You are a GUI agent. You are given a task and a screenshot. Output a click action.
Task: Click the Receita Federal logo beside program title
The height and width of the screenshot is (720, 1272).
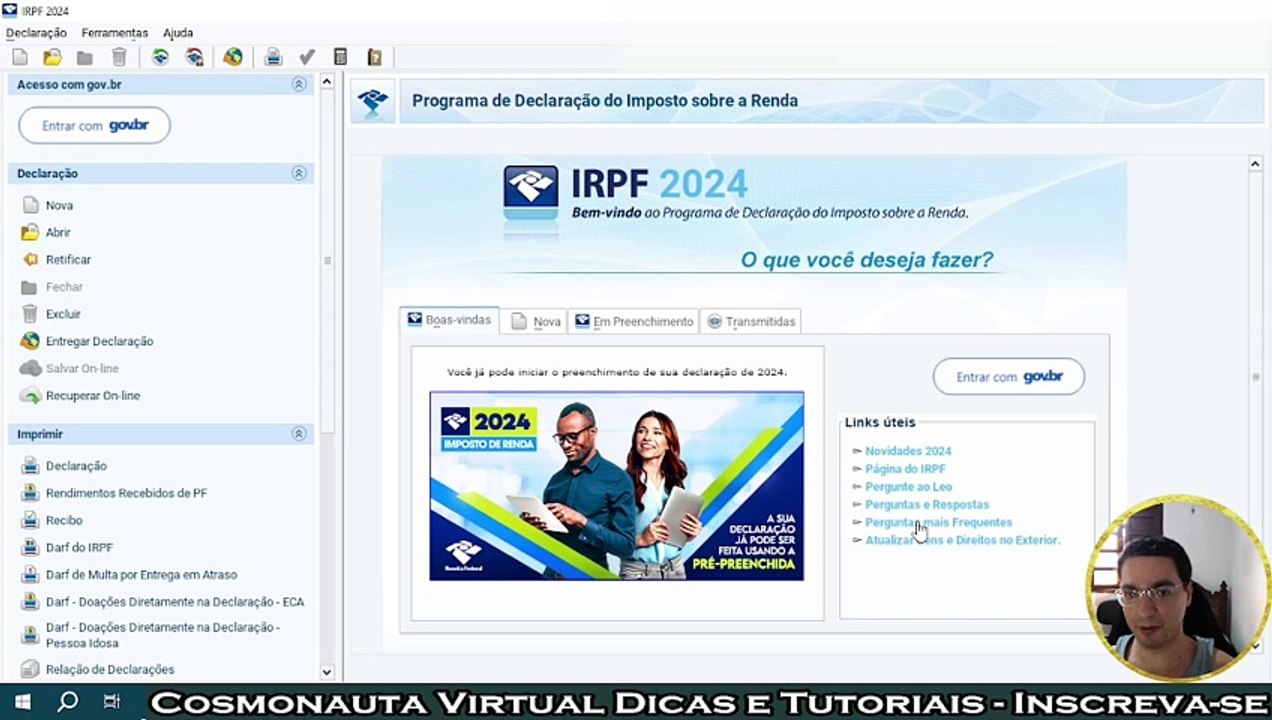[x=373, y=101]
